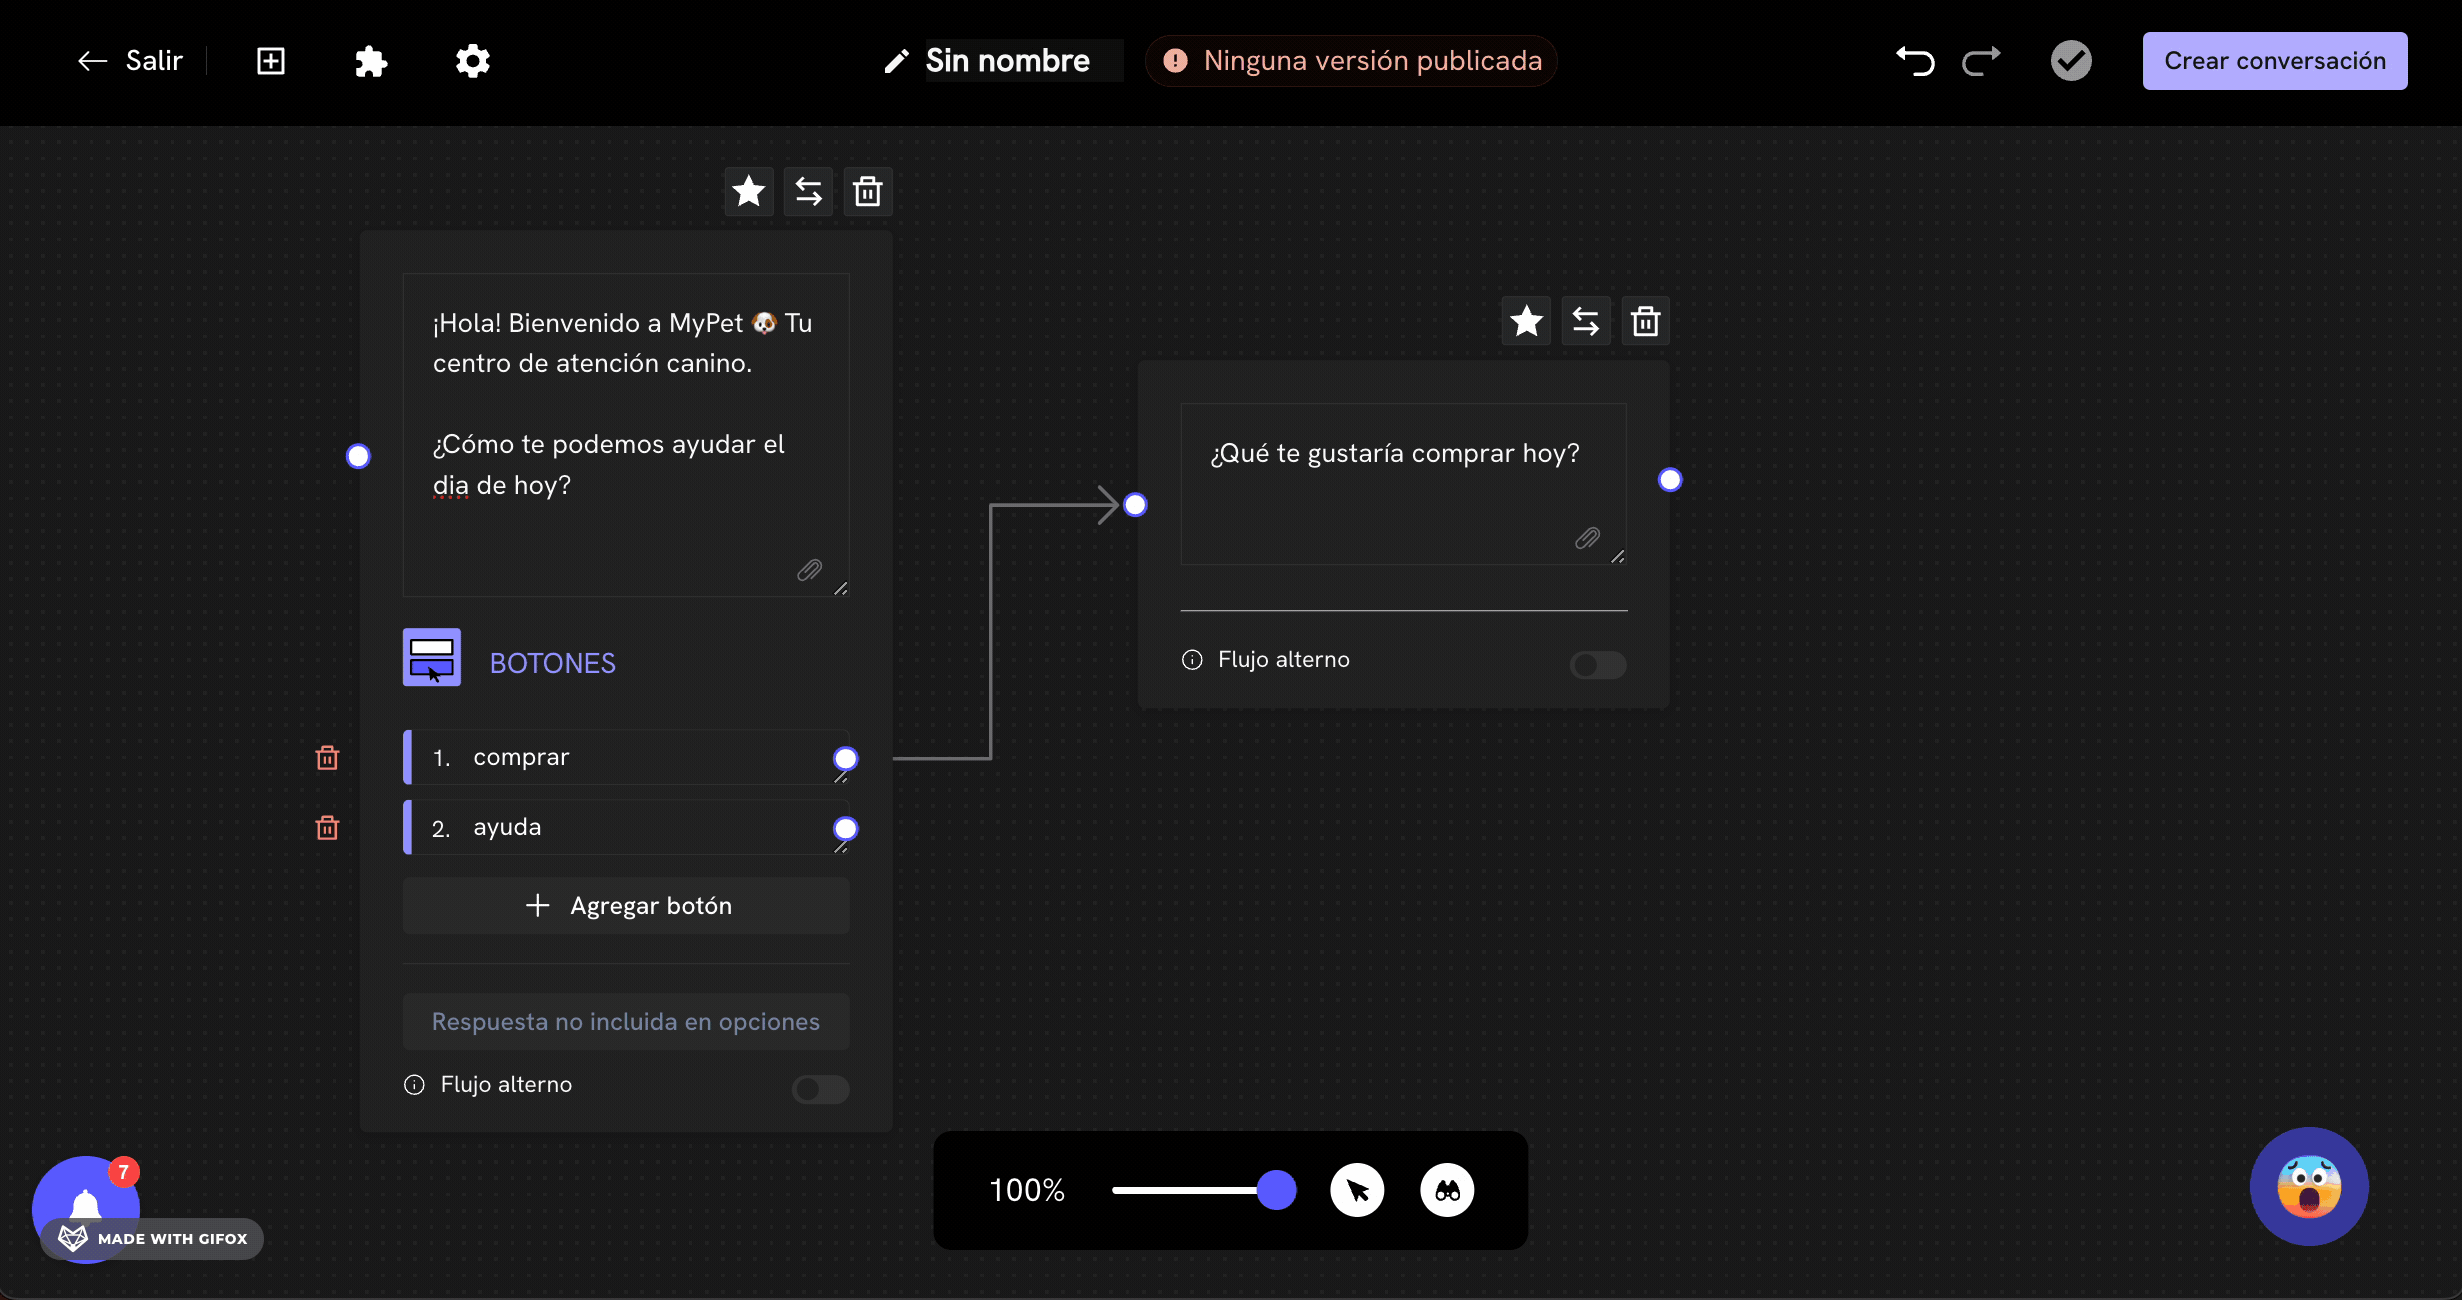Click trash icon above purchase question node
The image size is (2462, 1300).
[1645, 321]
